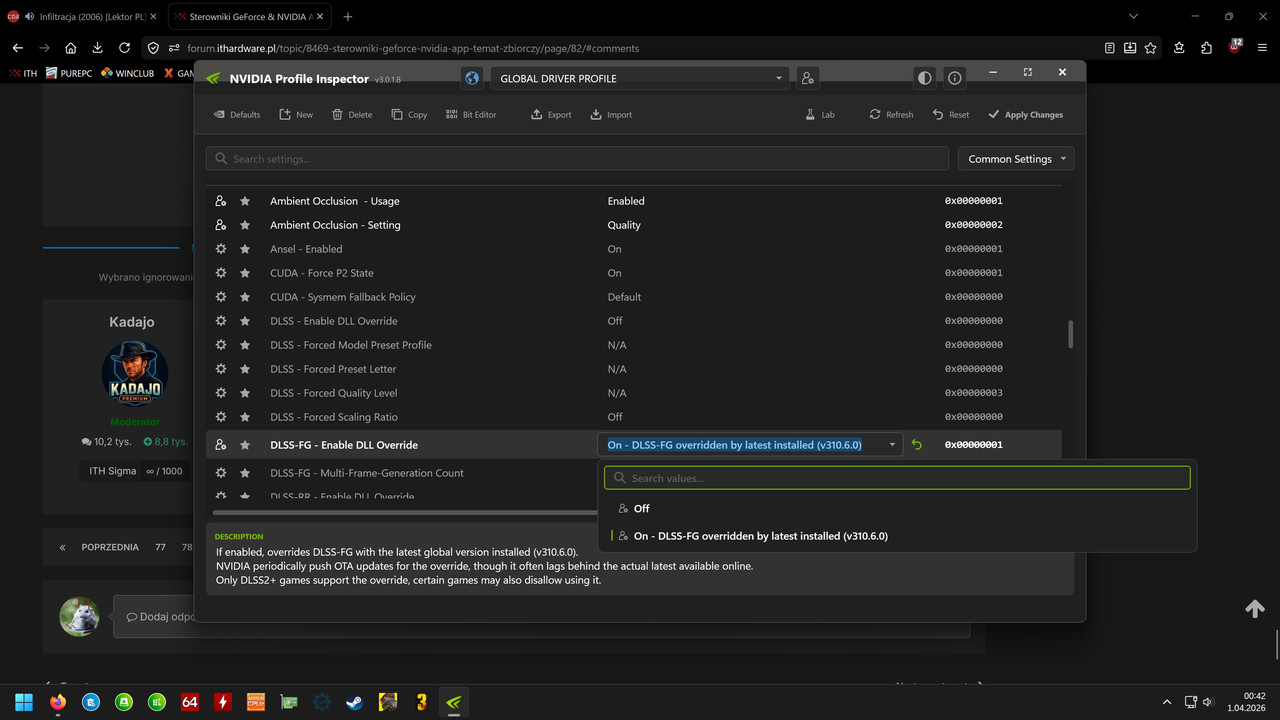Click hex value 0x00000003 of Forced Quality Level

[974, 393]
